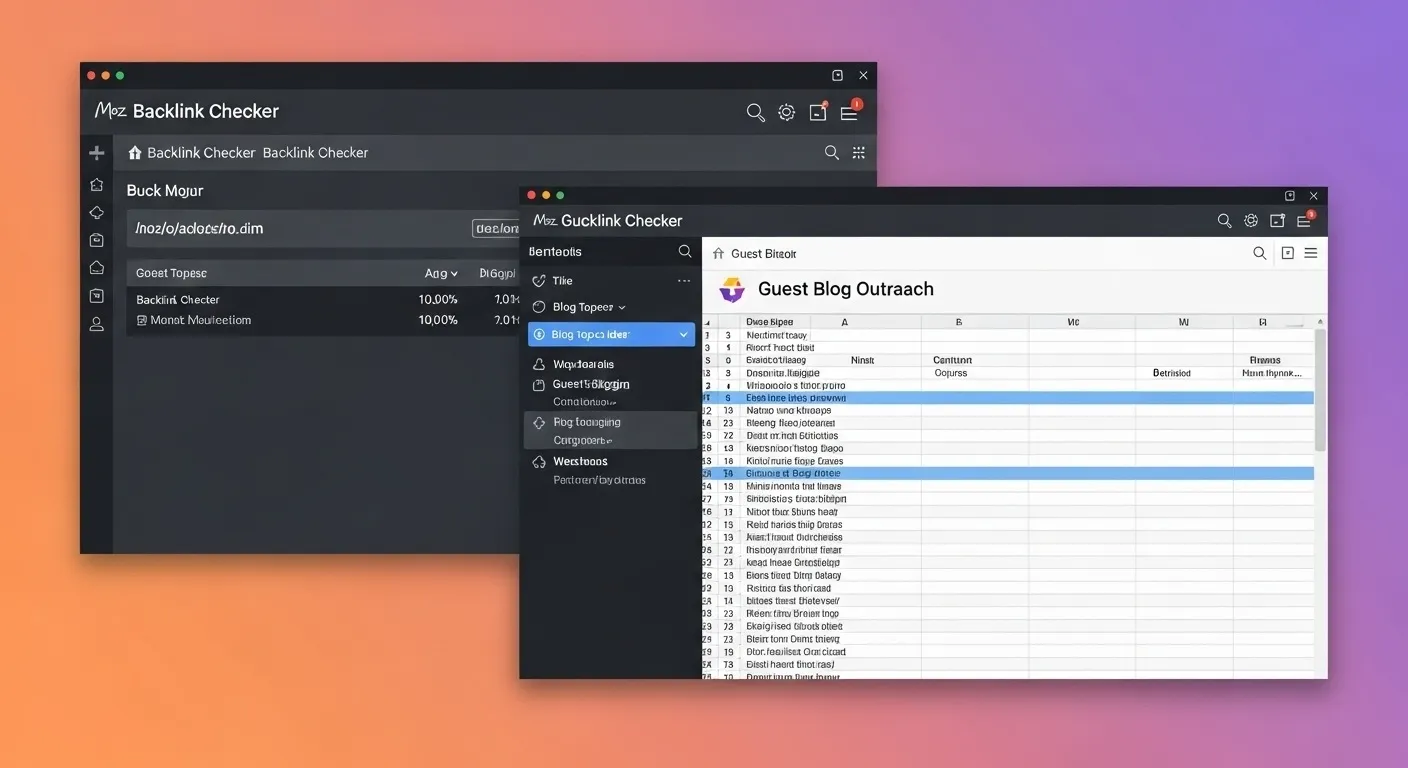The image size is (1408, 768).
Task: Click the search icon next to Bentaotis
Action: tap(685, 252)
